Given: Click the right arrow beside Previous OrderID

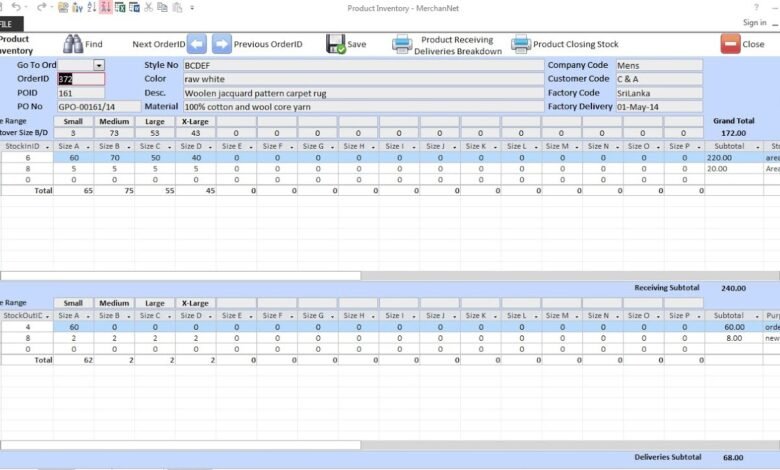Looking at the screenshot, I should (x=221, y=44).
